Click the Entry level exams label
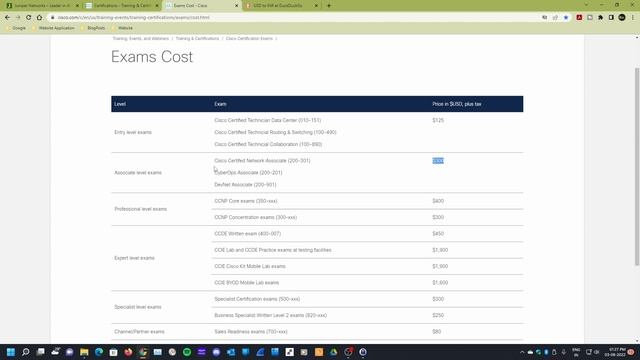The width and height of the screenshot is (640, 360). tap(133, 132)
